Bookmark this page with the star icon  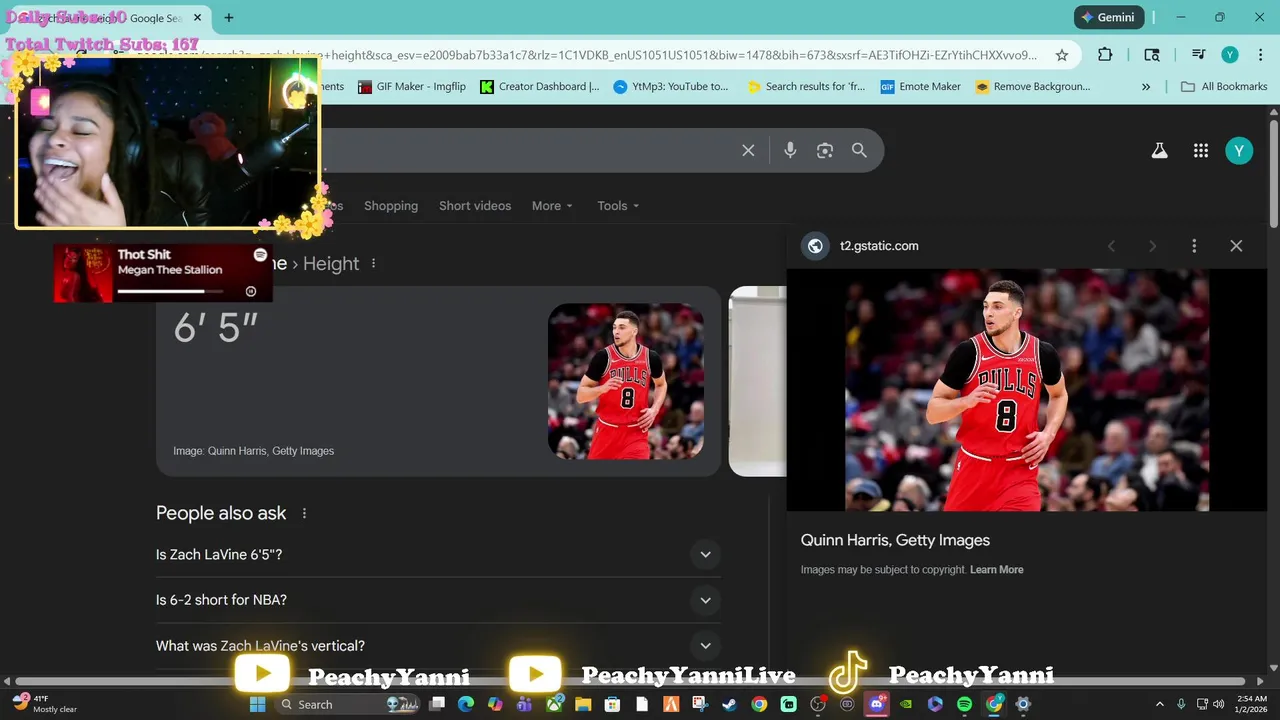point(1062,55)
